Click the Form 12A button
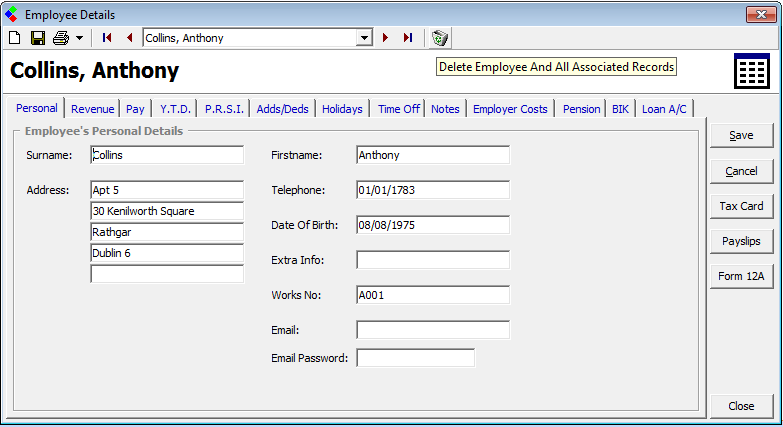The width and height of the screenshot is (783, 427). [x=741, y=276]
